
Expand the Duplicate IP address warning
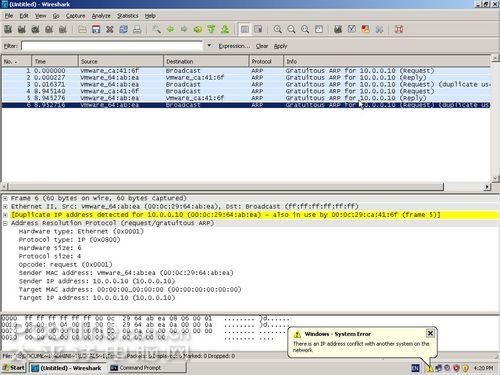coord(6,215)
